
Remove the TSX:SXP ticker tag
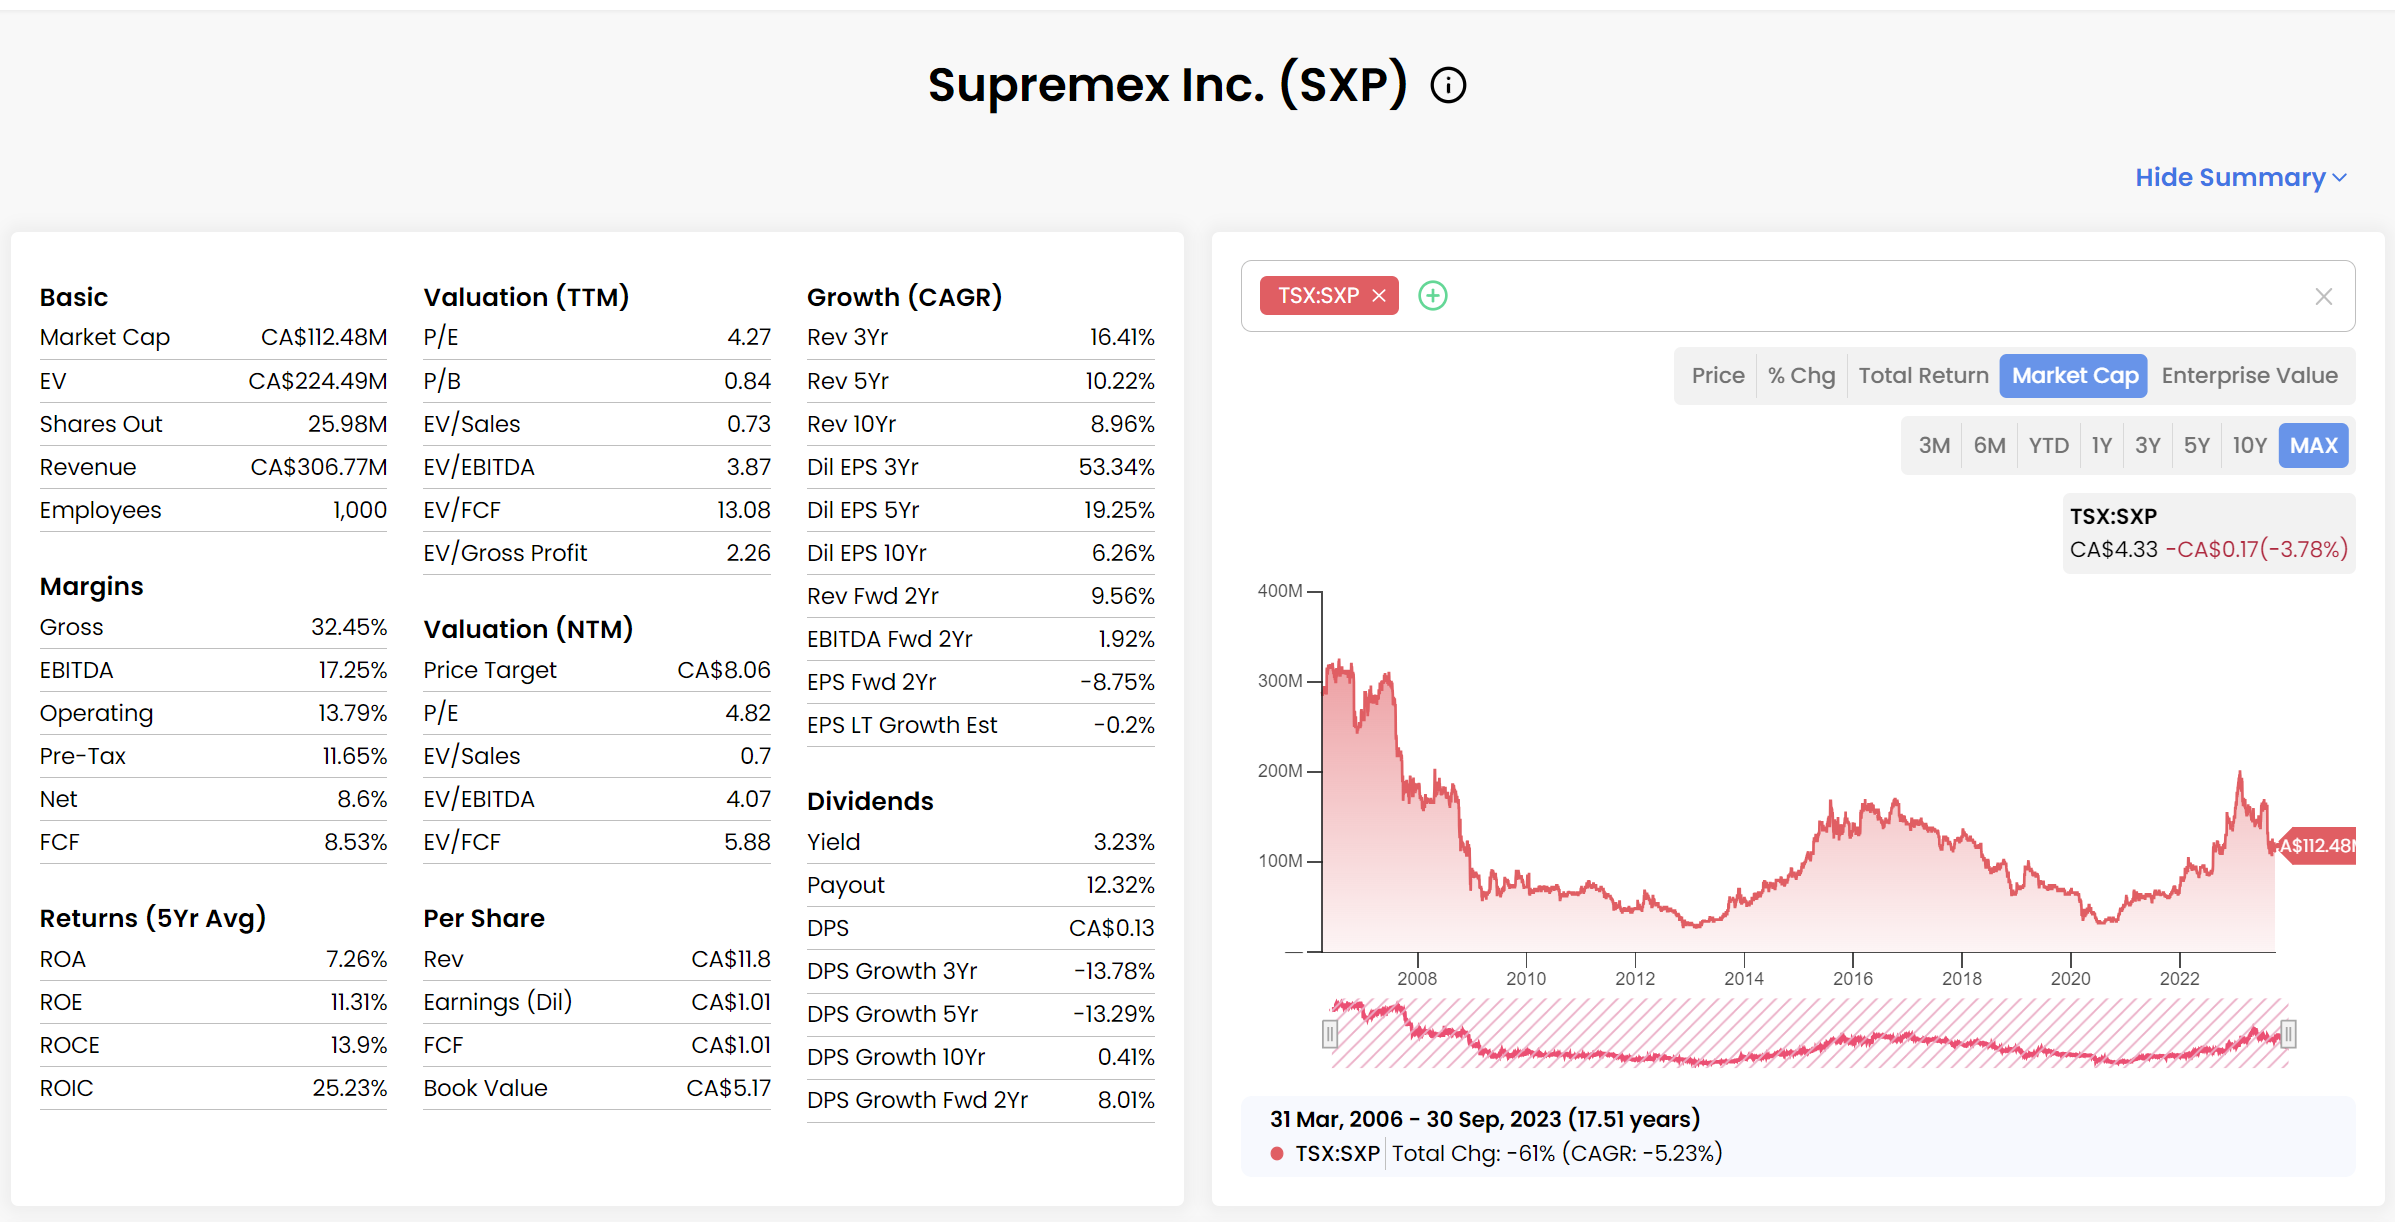tap(1379, 296)
